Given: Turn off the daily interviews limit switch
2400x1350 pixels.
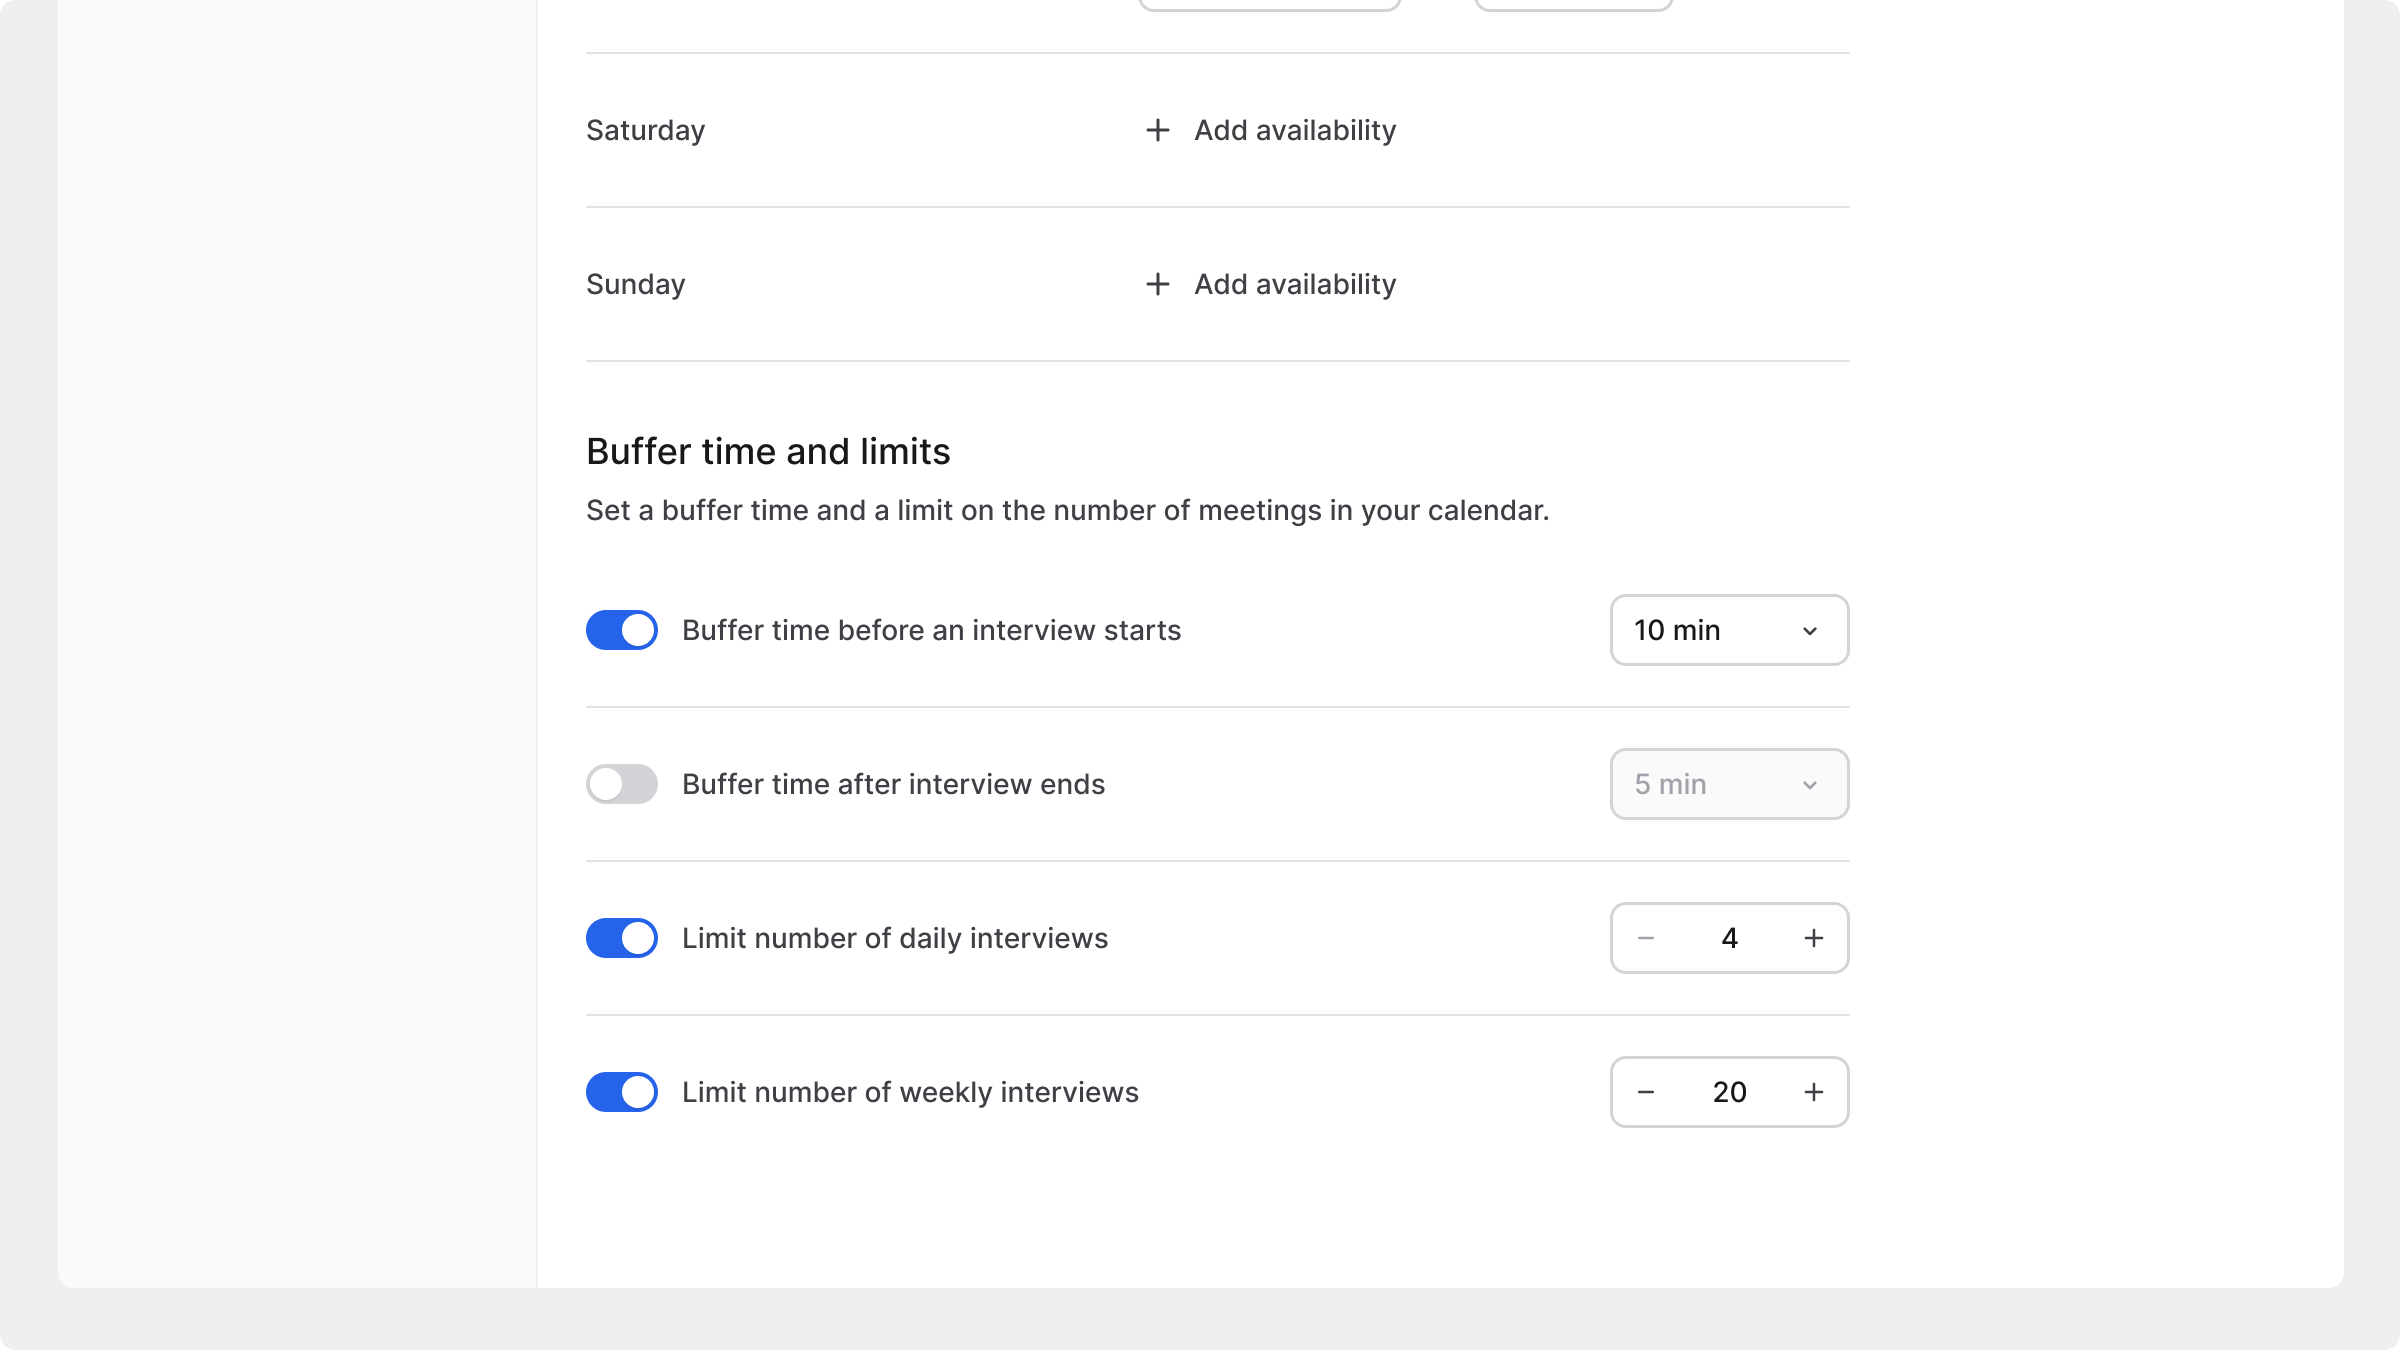Looking at the screenshot, I should click(622, 938).
